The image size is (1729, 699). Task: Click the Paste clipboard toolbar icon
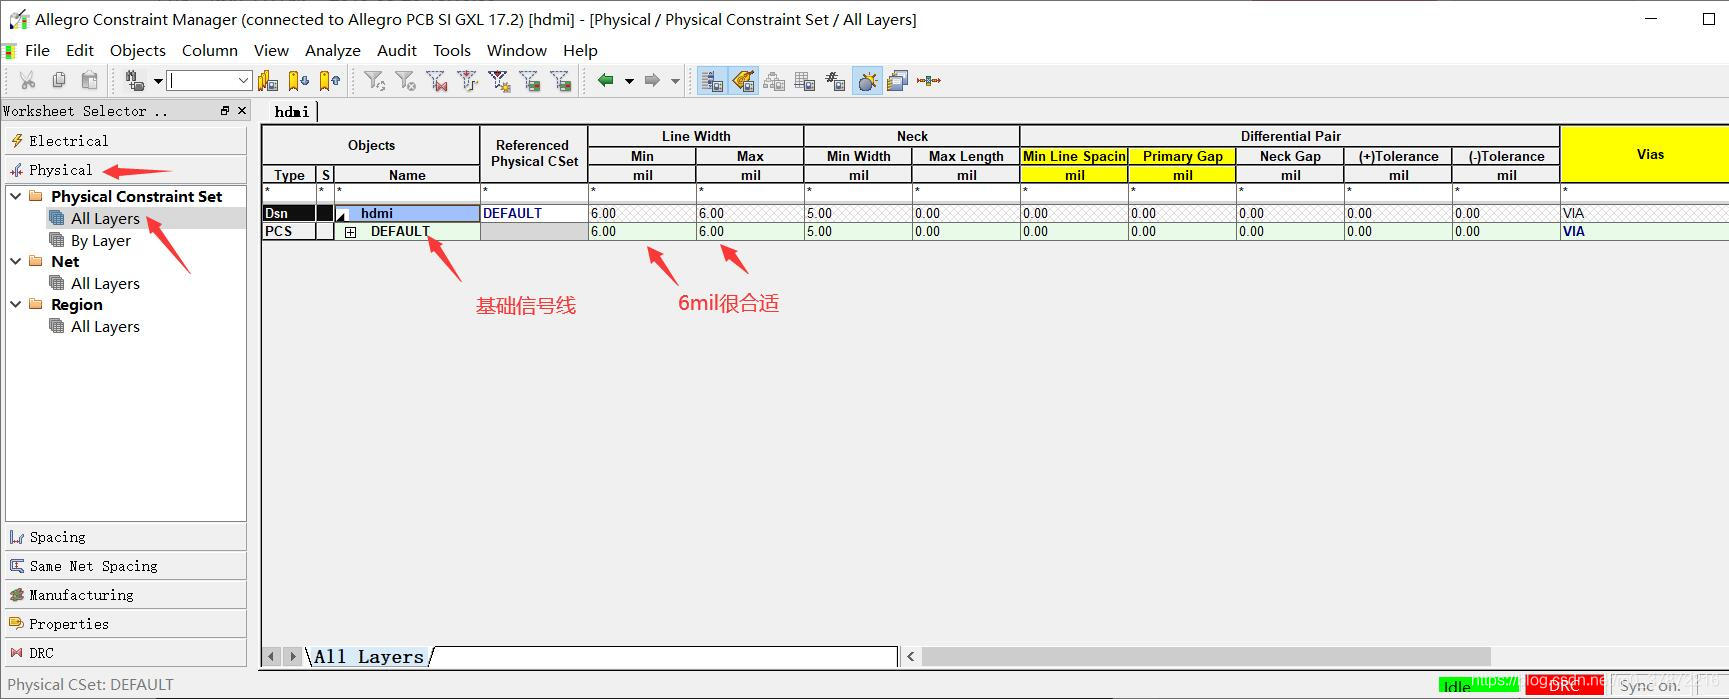[x=90, y=81]
